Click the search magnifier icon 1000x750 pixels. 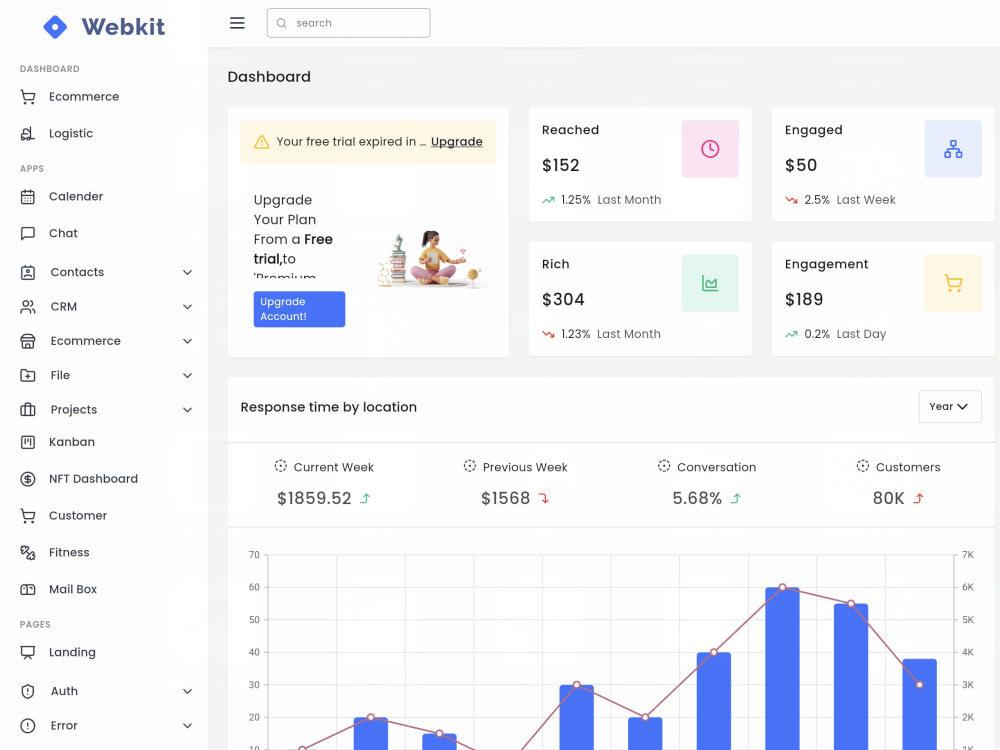click(281, 23)
